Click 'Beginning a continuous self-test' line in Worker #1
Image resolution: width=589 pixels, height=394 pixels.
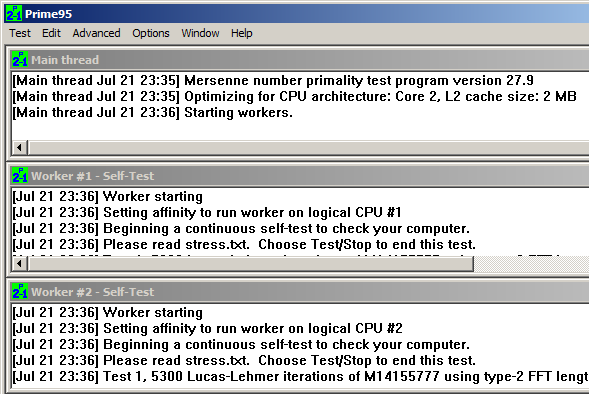click(241, 228)
